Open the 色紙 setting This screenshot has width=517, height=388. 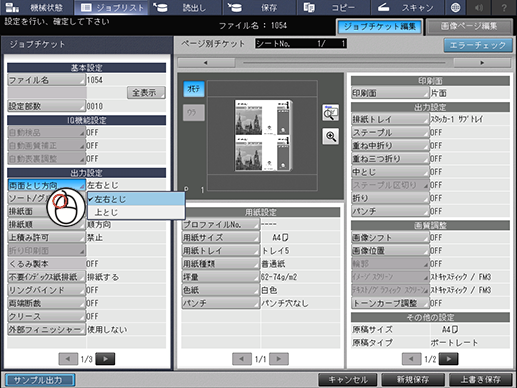point(221,290)
